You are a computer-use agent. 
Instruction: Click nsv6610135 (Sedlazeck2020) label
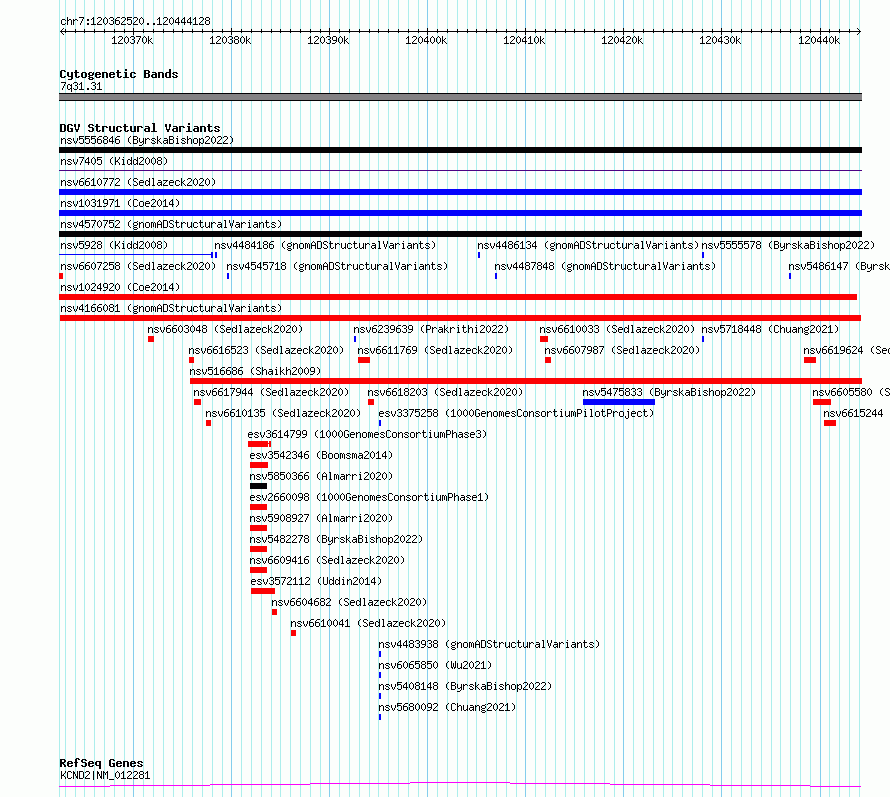283,413
